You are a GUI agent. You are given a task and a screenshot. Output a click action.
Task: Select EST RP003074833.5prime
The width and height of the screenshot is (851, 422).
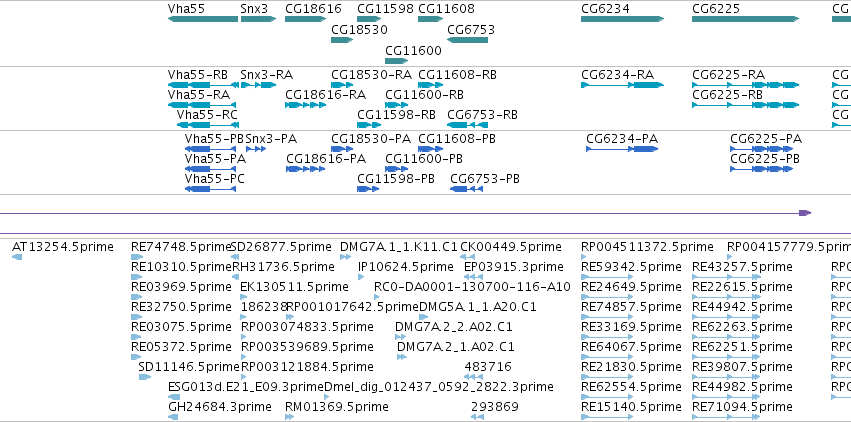point(244,337)
